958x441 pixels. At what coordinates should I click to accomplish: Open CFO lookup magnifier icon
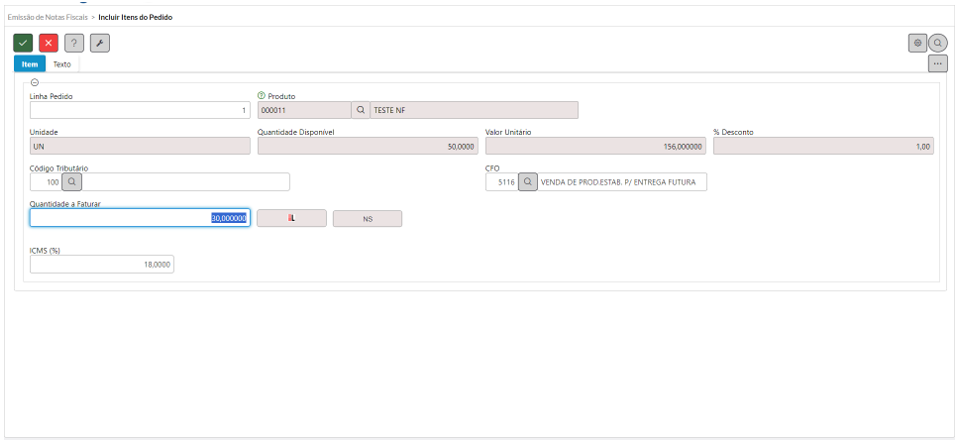528,182
